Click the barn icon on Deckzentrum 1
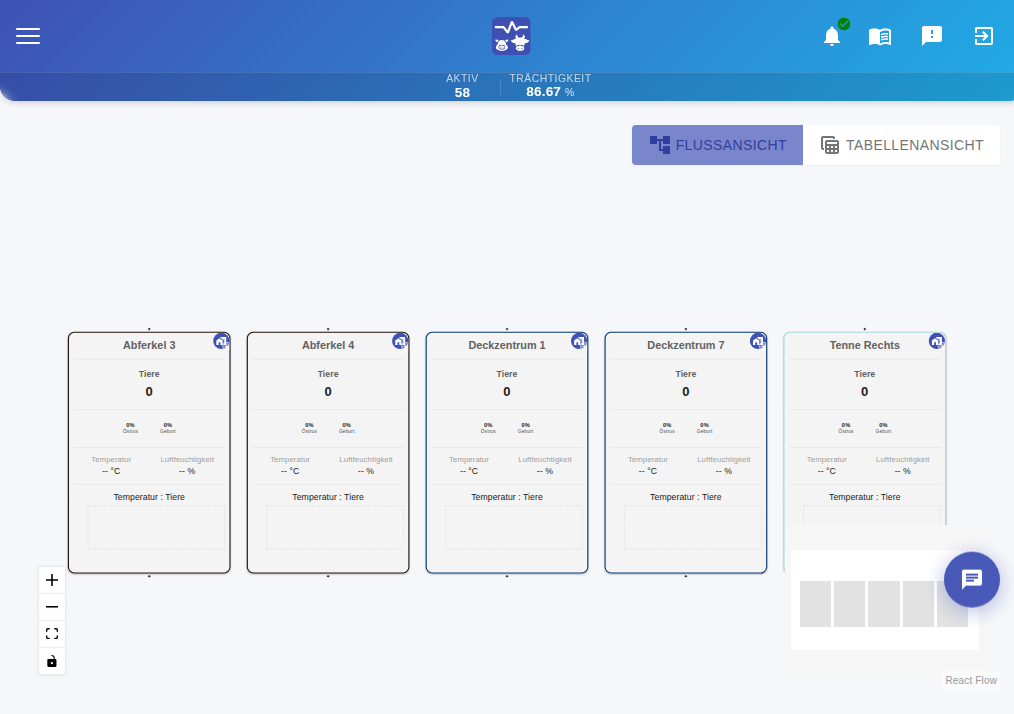 (x=579, y=341)
